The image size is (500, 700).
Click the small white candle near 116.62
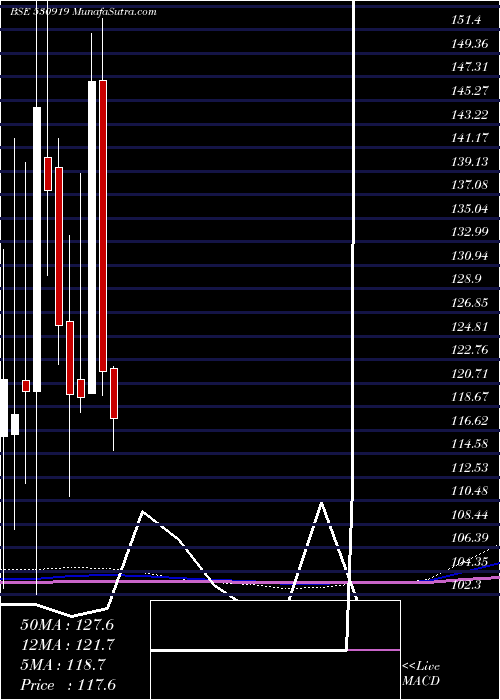pyautogui.click(x=15, y=424)
